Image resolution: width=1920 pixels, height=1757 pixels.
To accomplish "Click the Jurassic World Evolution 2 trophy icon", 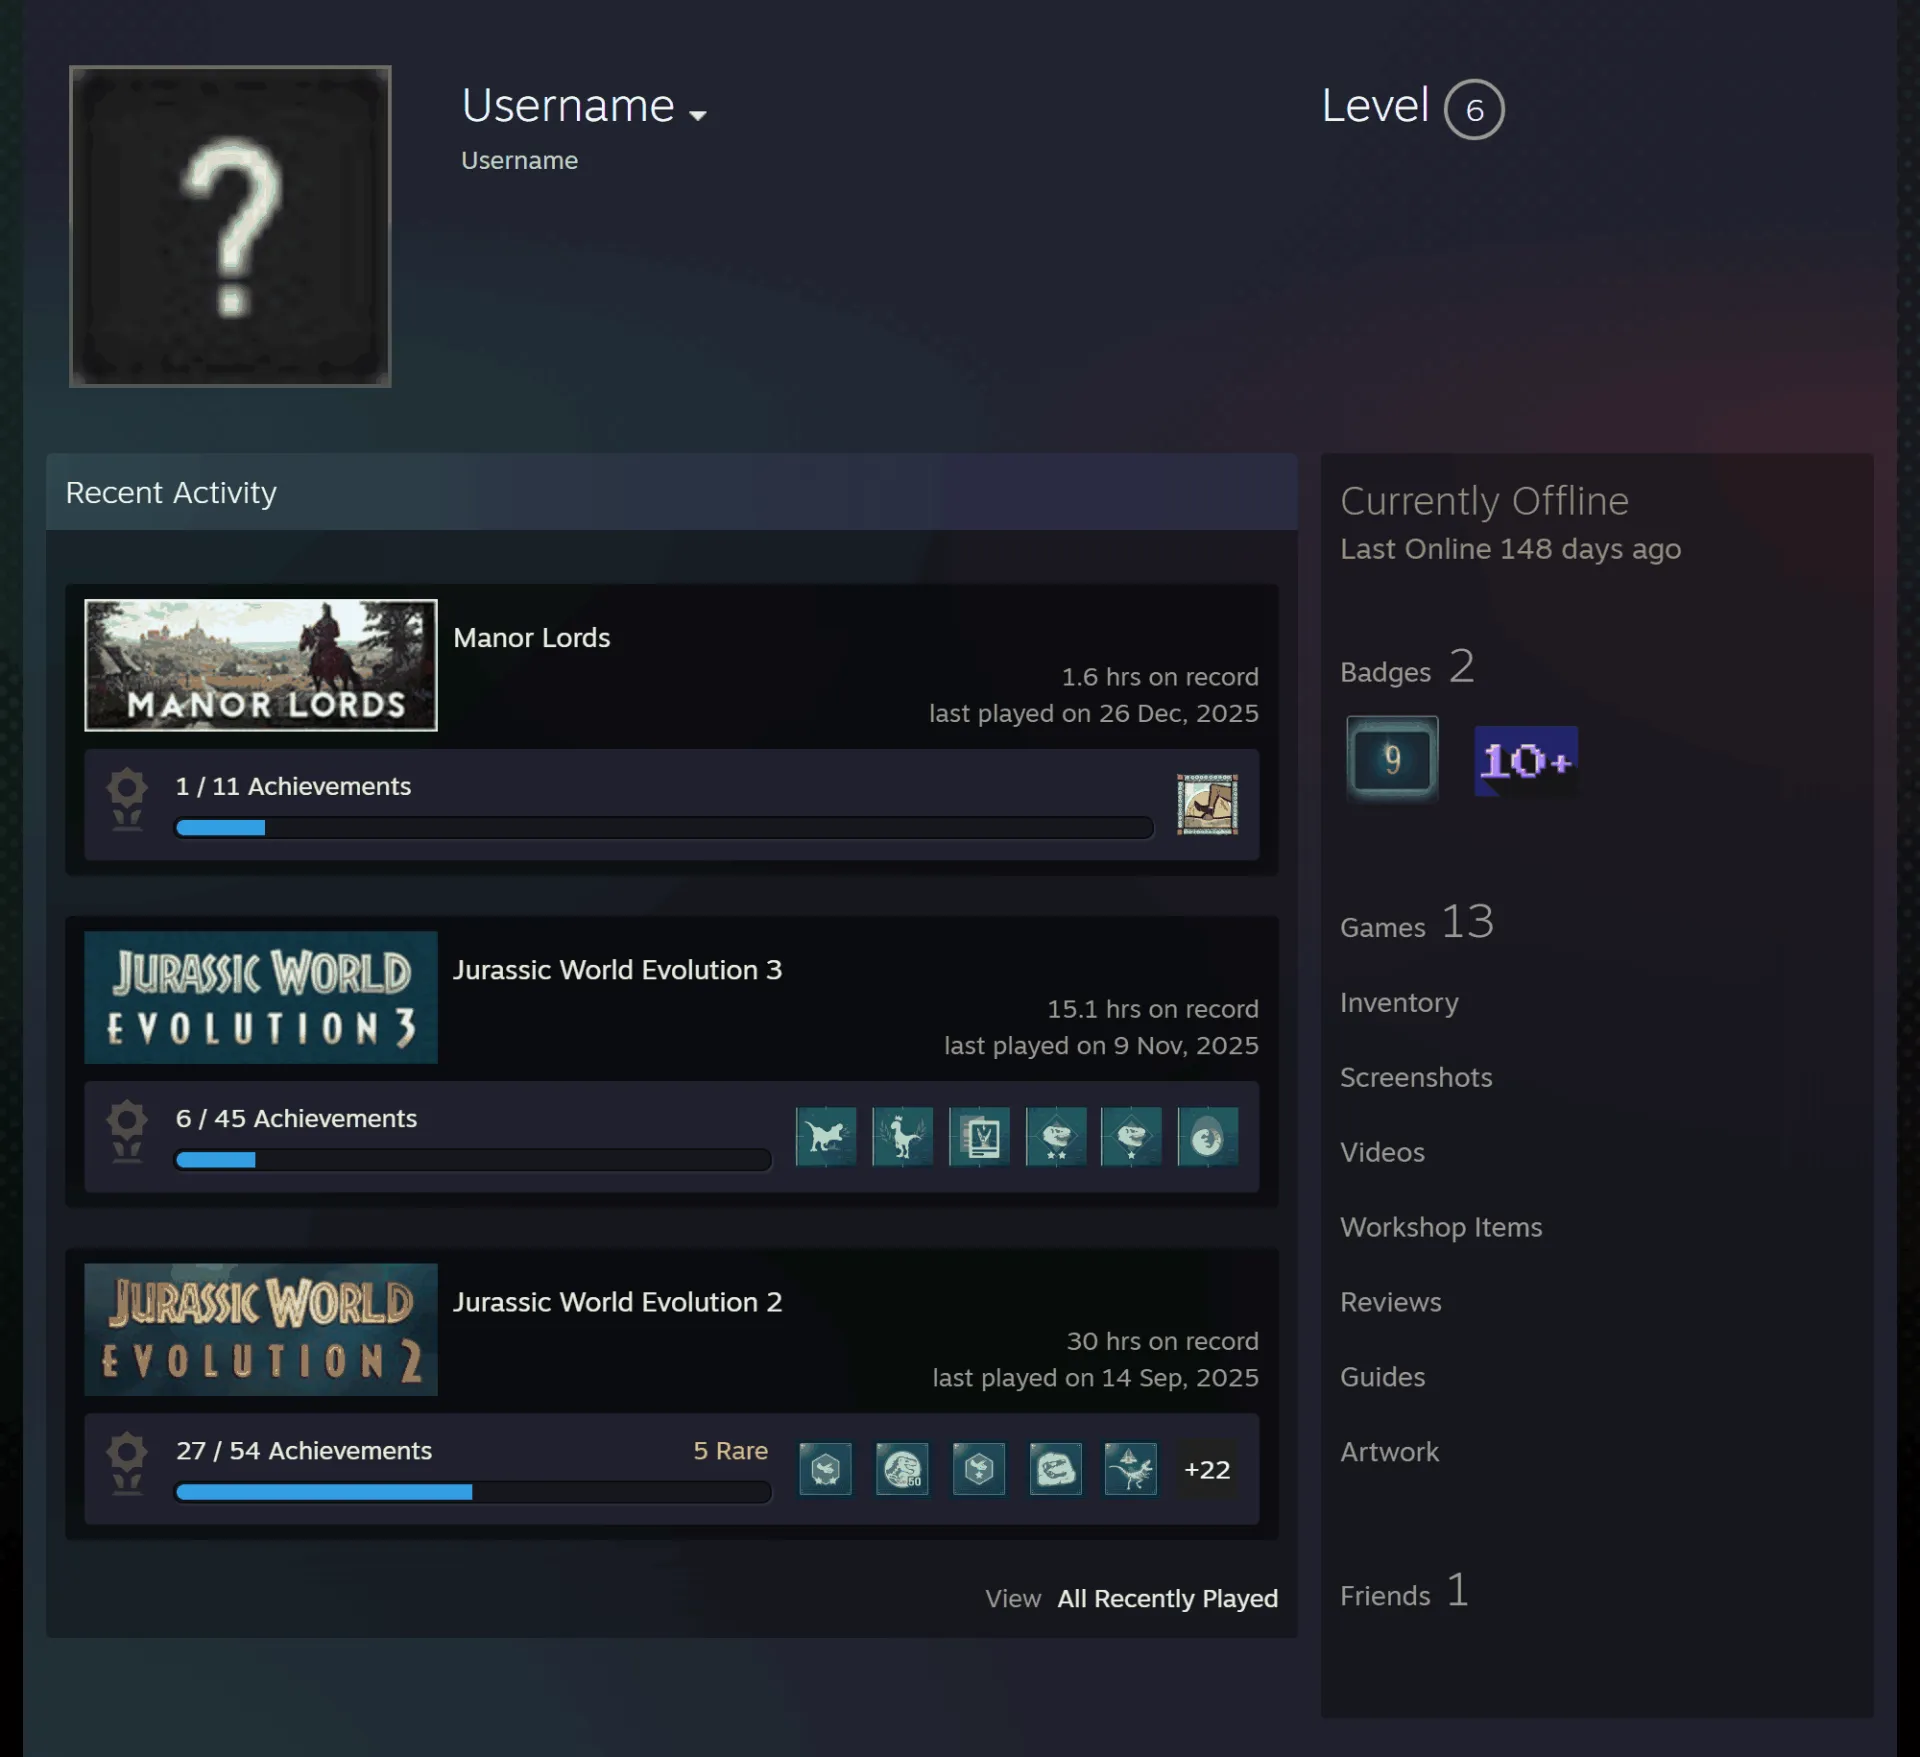I will pyautogui.click(x=127, y=1463).
